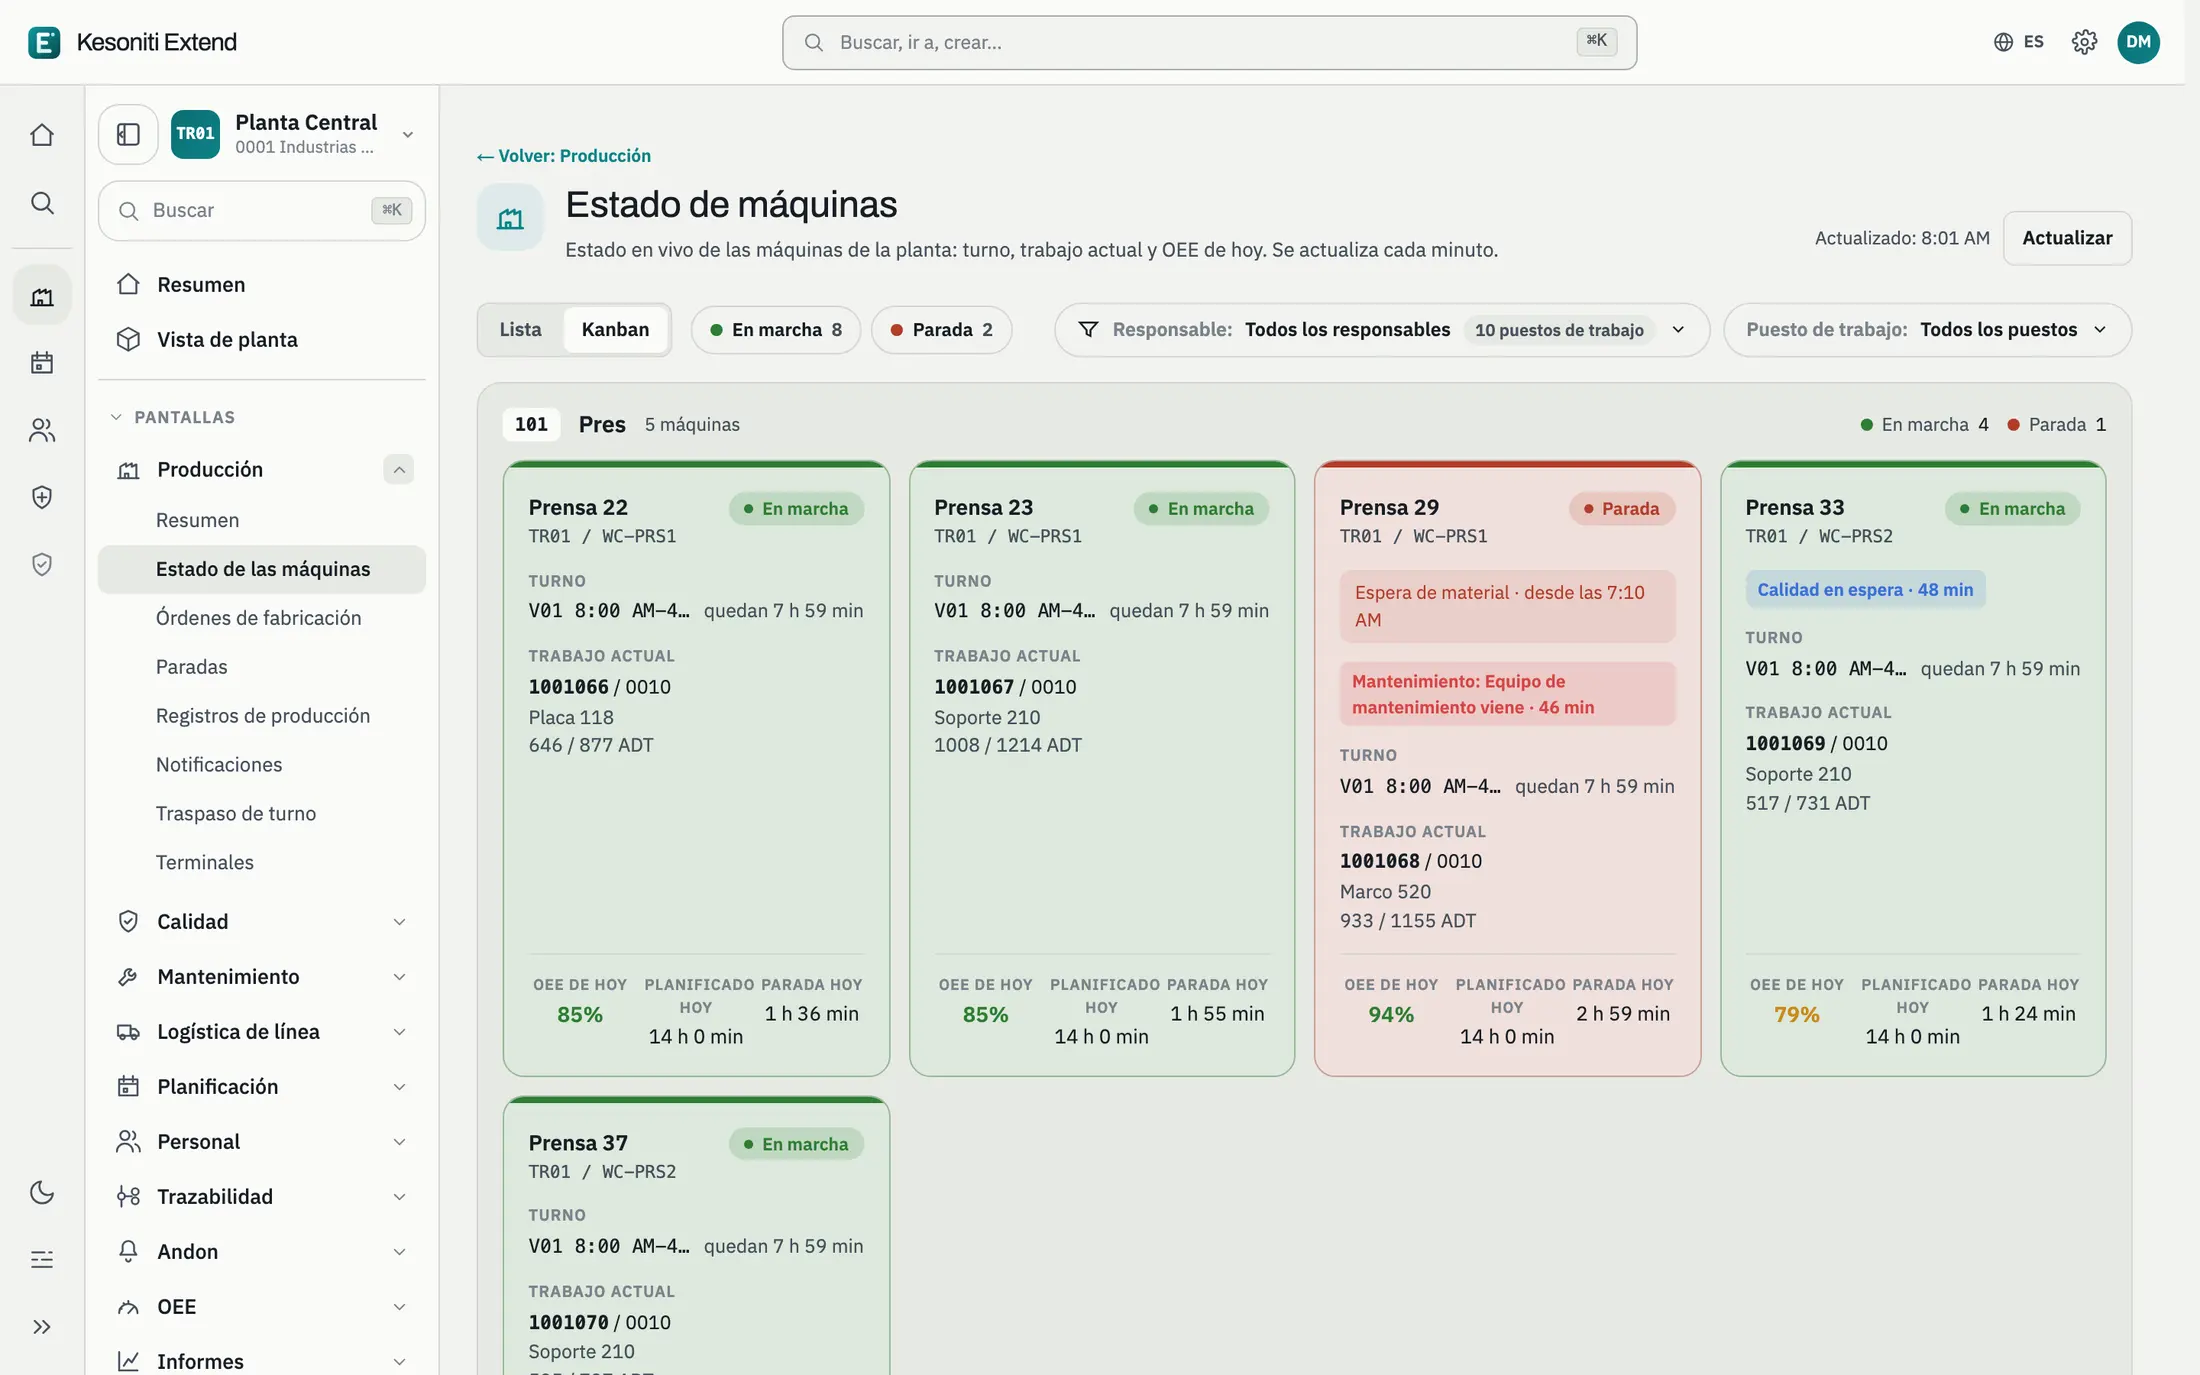Viewport: 2200px width, 1375px height.
Task: Click the Estado de máquinas page icon
Action: (x=510, y=217)
